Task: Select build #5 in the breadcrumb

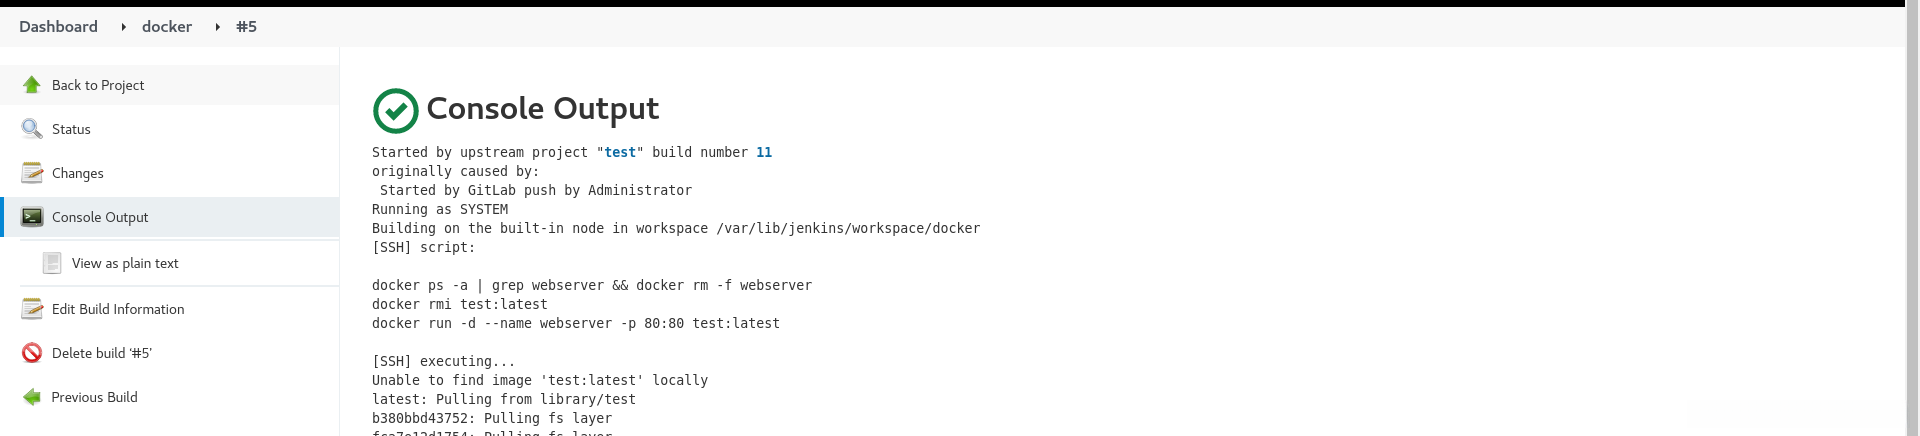Action: click(x=246, y=27)
